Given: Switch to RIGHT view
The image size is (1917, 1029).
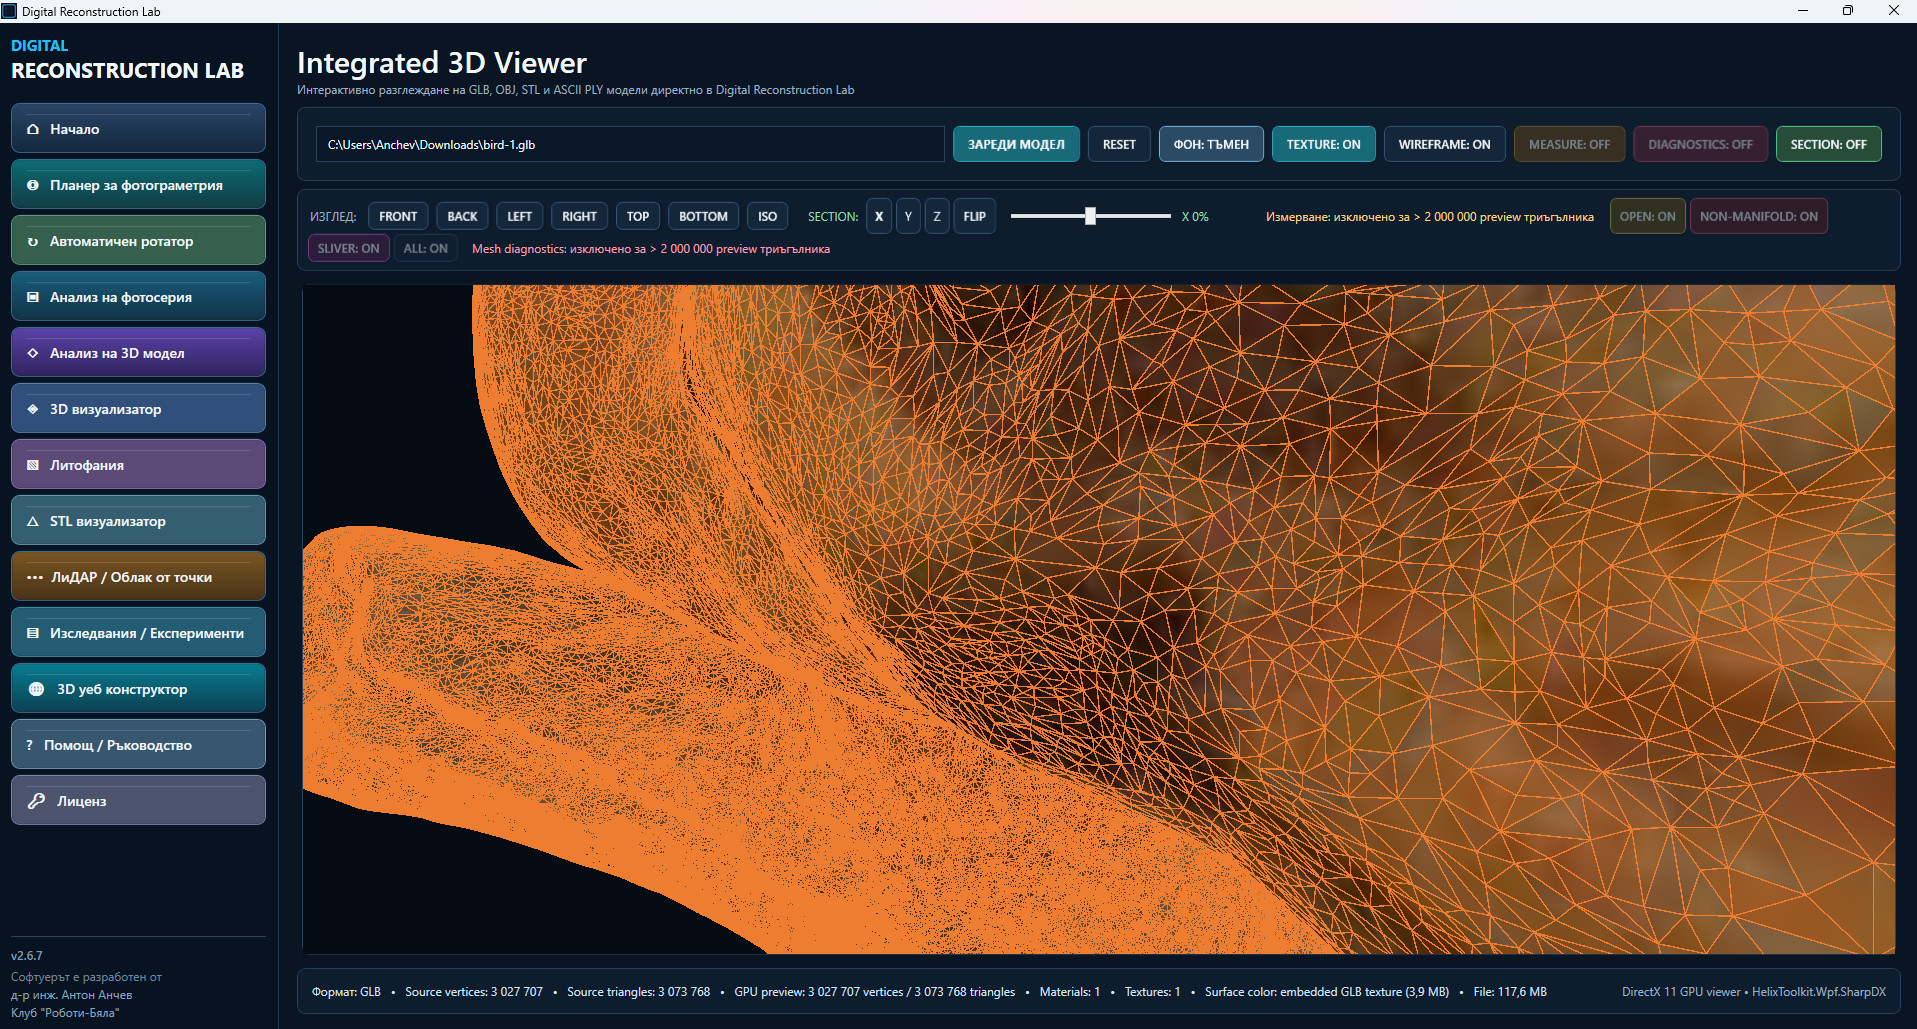Looking at the screenshot, I should pyautogui.click(x=579, y=216).
